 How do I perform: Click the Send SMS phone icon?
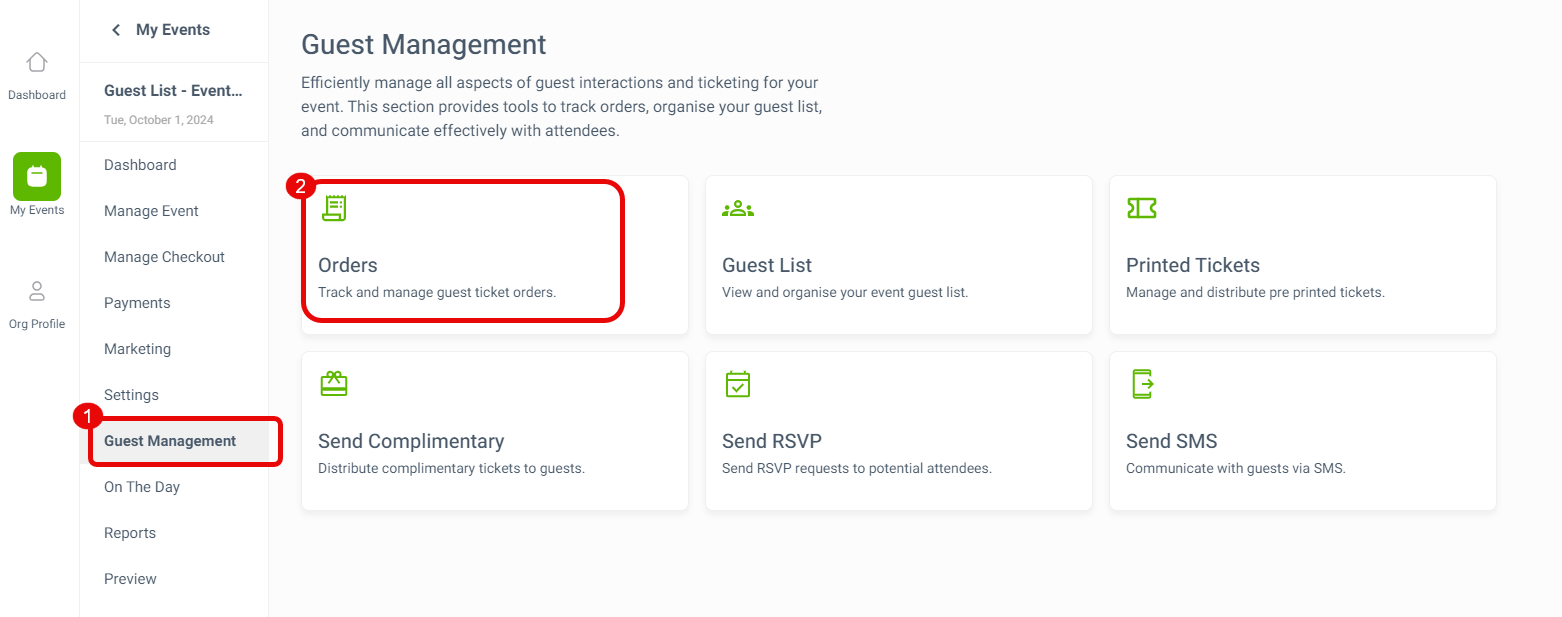pyautogui.click(x=1142, y=384)
